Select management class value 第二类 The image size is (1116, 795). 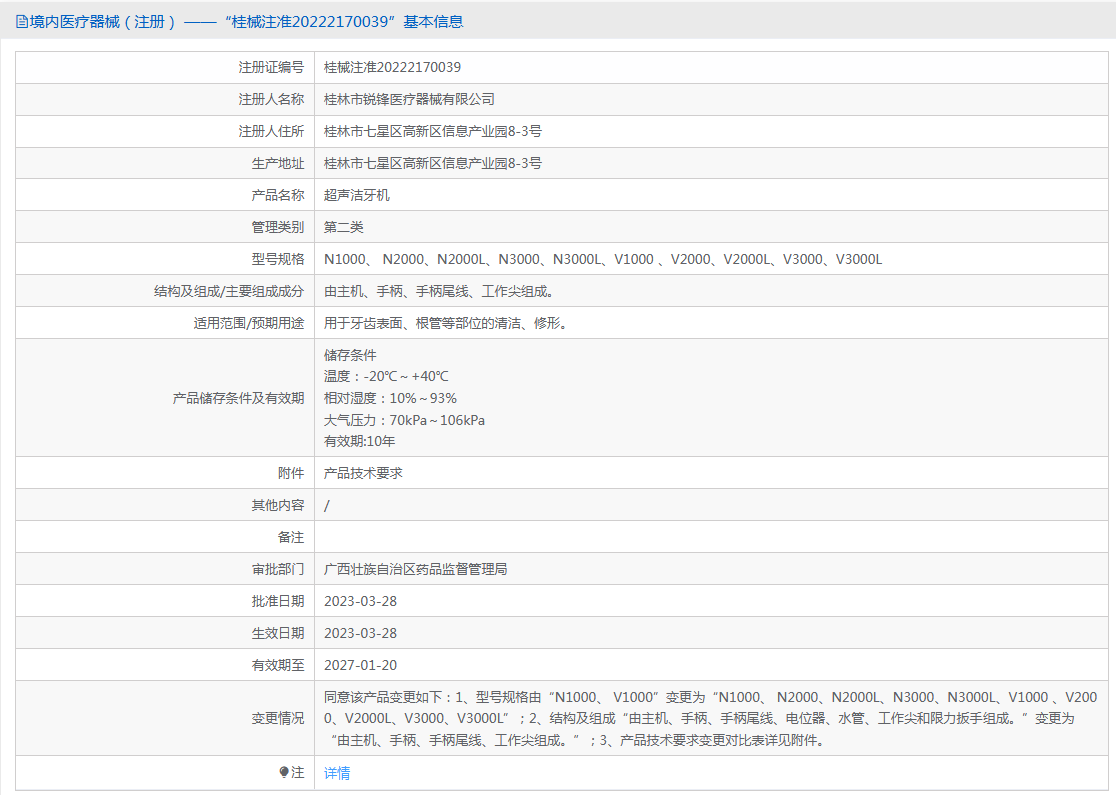point(344,227)
